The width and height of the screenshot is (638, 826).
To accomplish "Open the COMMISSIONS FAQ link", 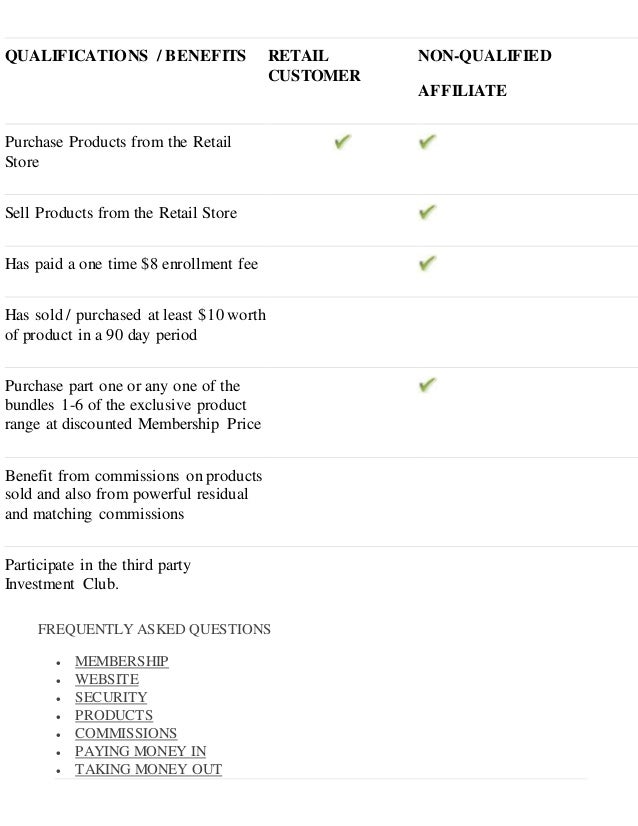I will tap(126, 733).
